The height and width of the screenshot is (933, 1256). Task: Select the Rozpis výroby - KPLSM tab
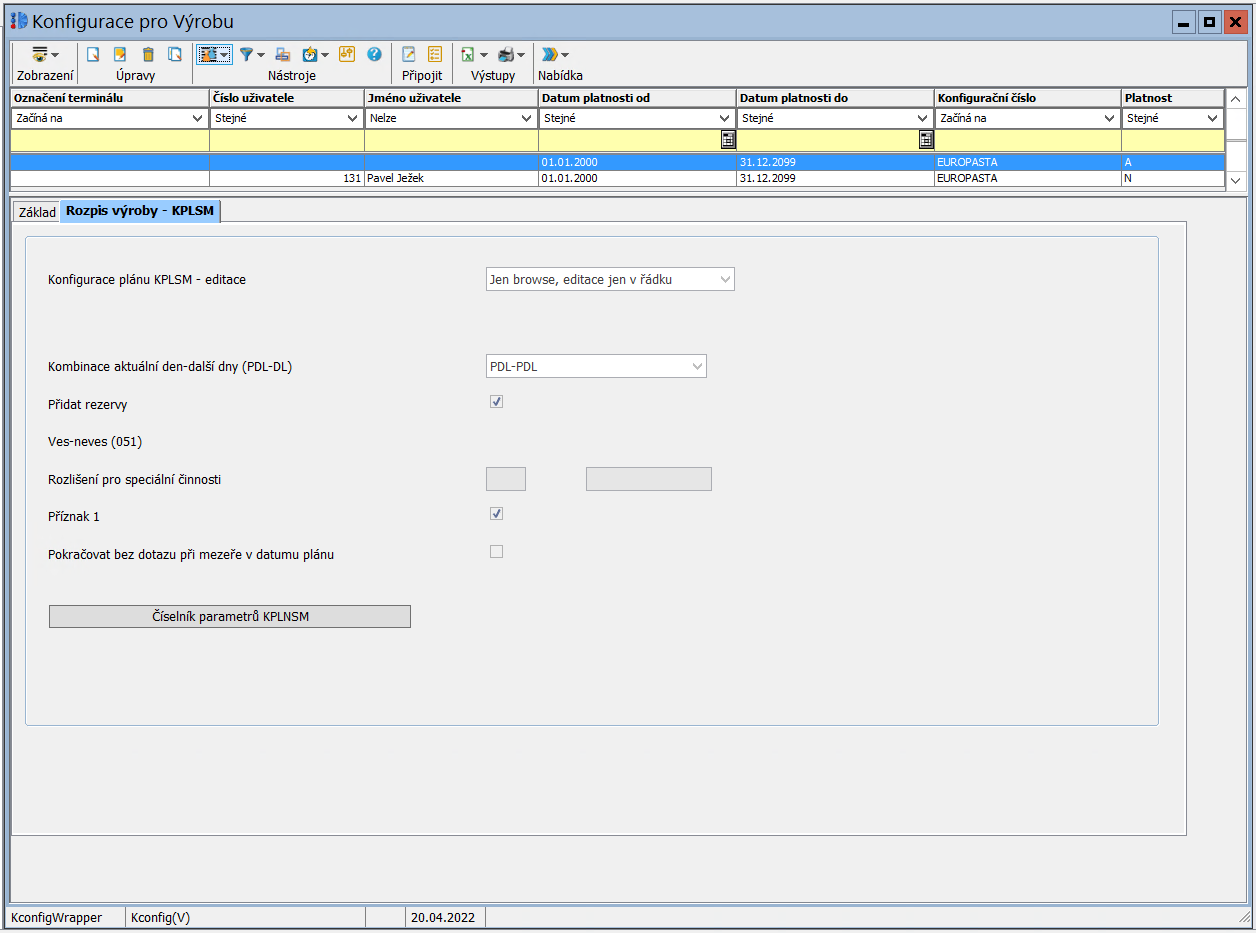140,211
